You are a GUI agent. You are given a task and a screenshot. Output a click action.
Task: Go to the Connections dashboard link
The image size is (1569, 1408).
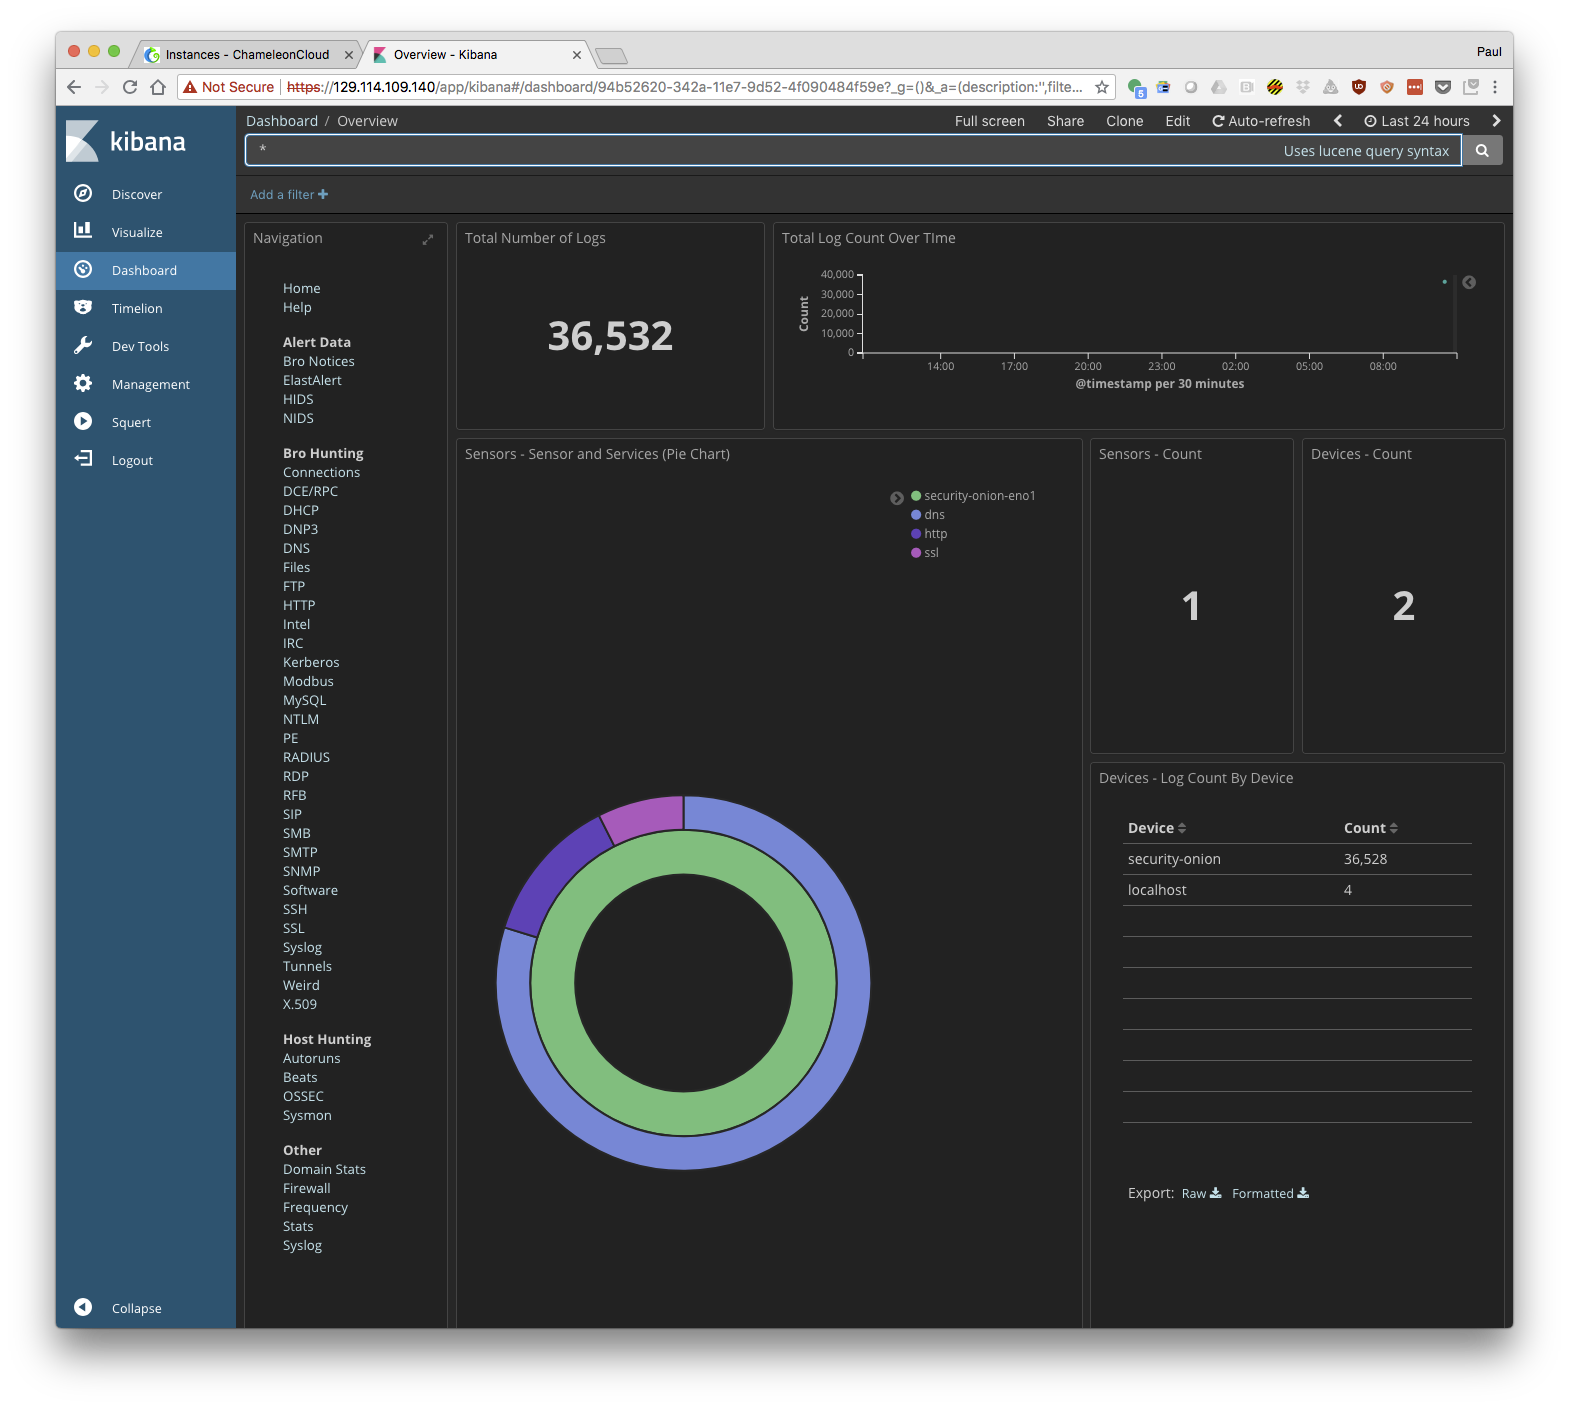click(x=321, y=472)
